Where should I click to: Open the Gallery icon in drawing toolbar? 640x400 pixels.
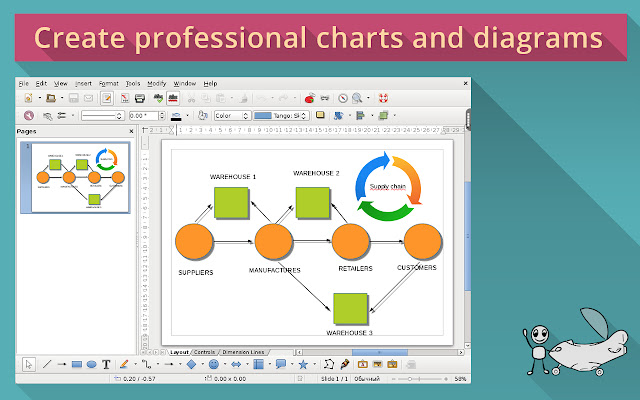tap(392, 364)
